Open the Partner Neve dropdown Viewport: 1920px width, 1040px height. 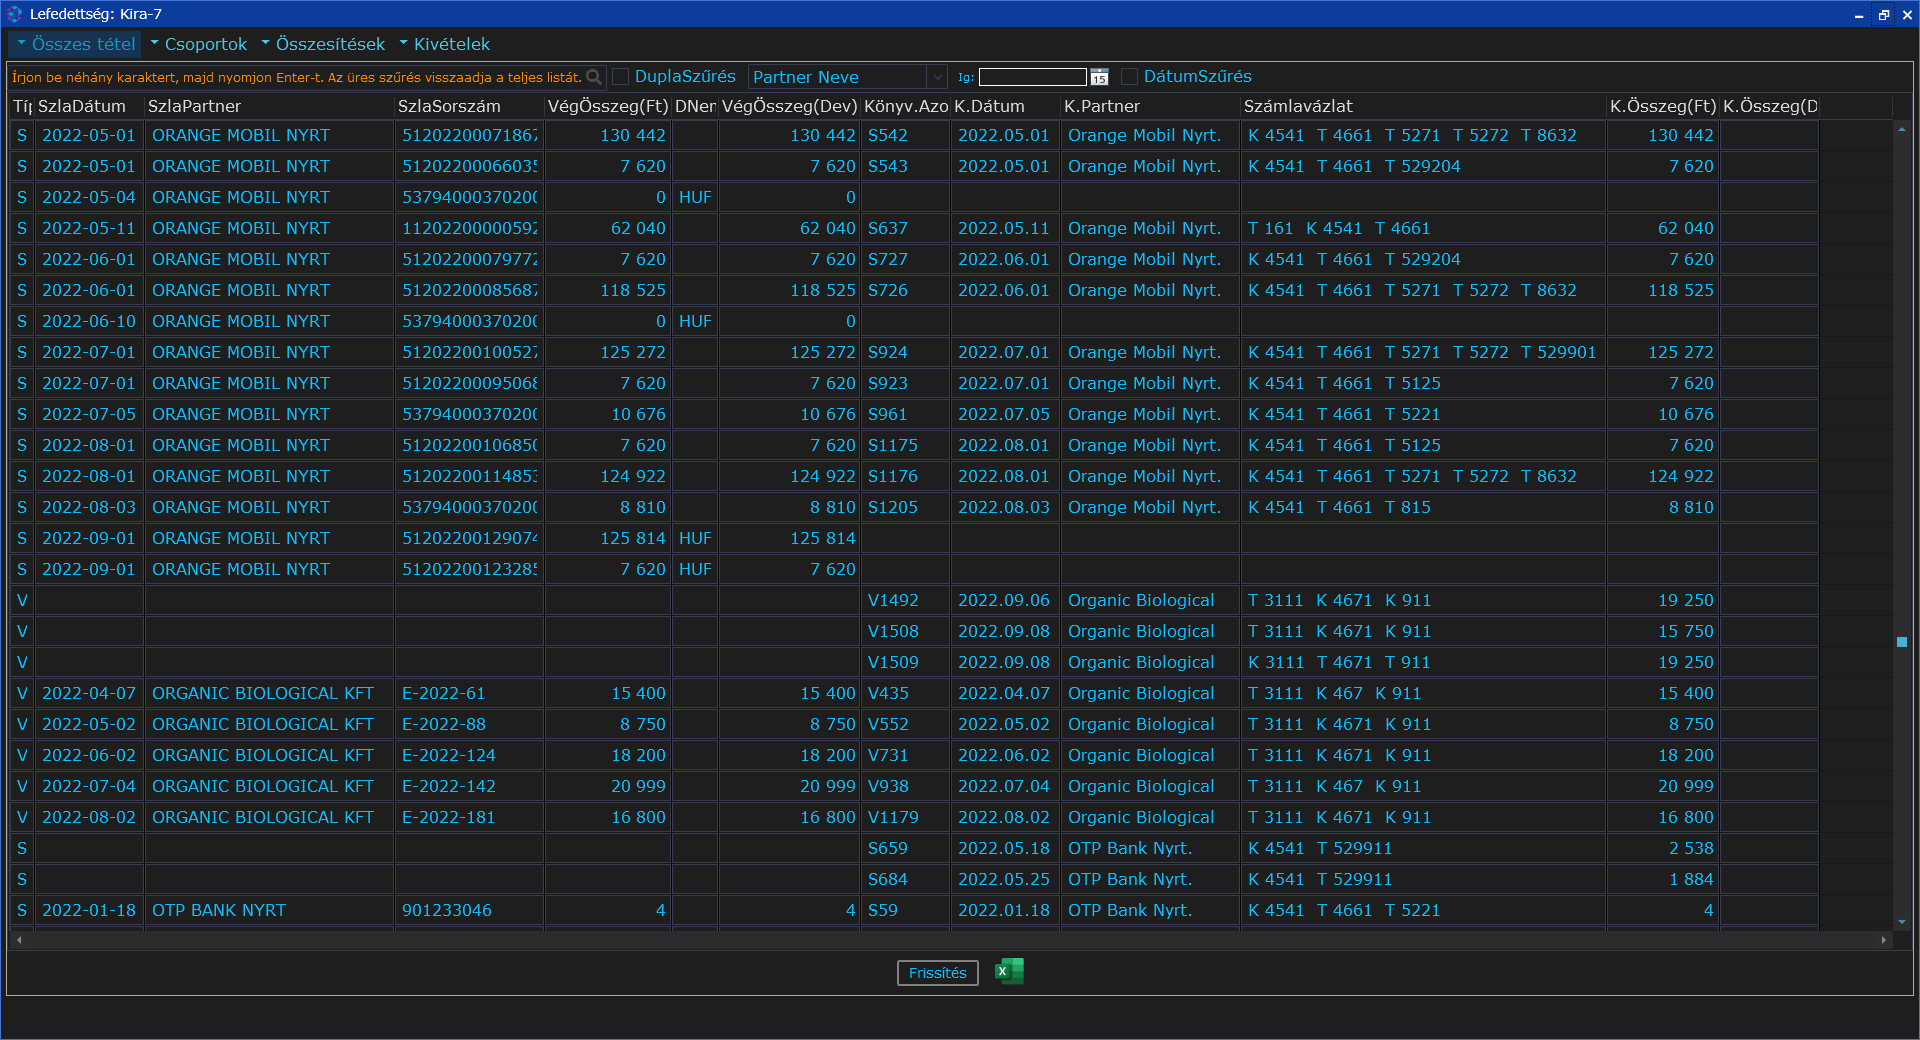point(936,77)
